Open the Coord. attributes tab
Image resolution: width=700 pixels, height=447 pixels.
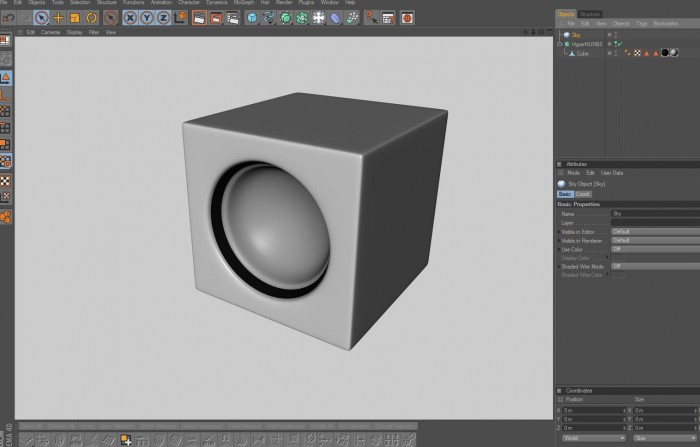[583, 194]
